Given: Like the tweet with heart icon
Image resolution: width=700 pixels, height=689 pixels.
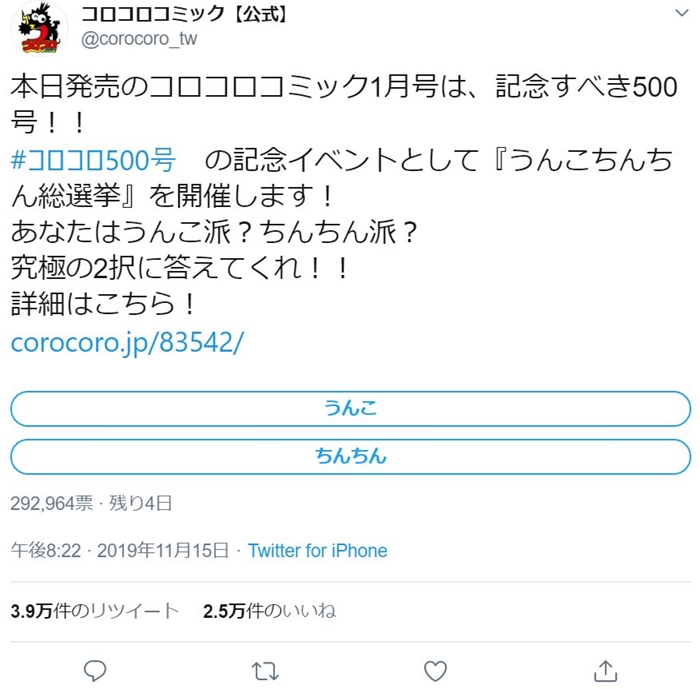Looking at the screenshot, I should click(435, 671).
